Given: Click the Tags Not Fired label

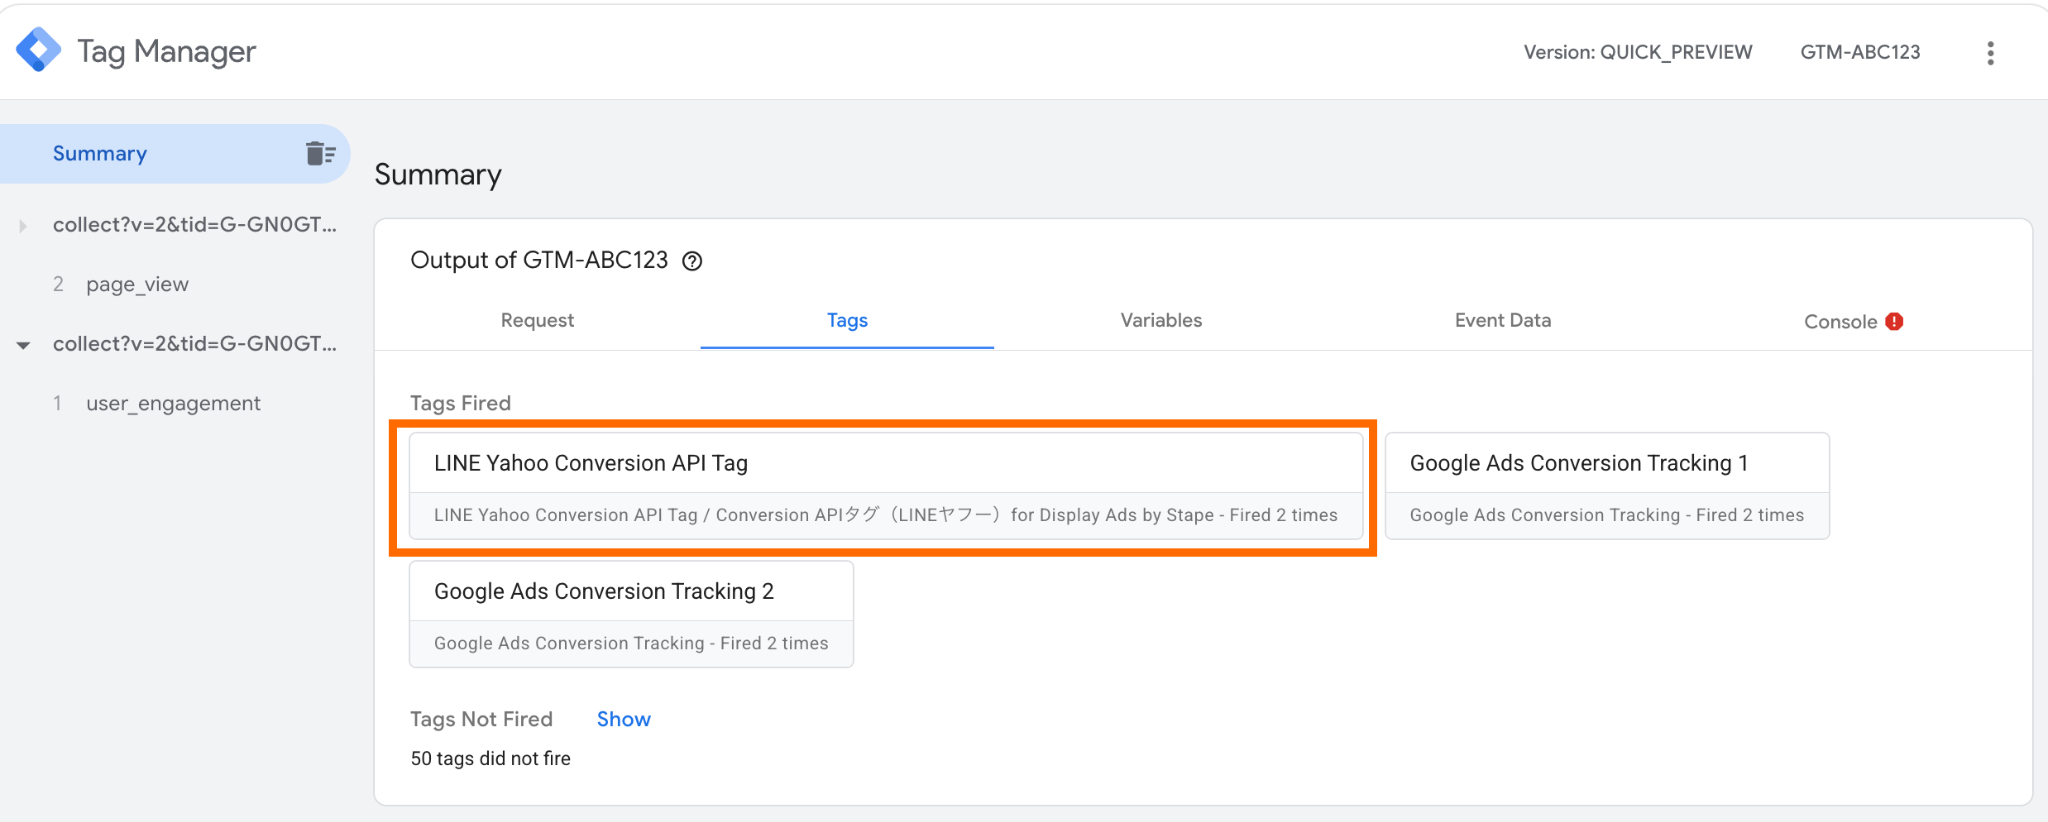Looking at the screenshot, I should pos(481,719).
